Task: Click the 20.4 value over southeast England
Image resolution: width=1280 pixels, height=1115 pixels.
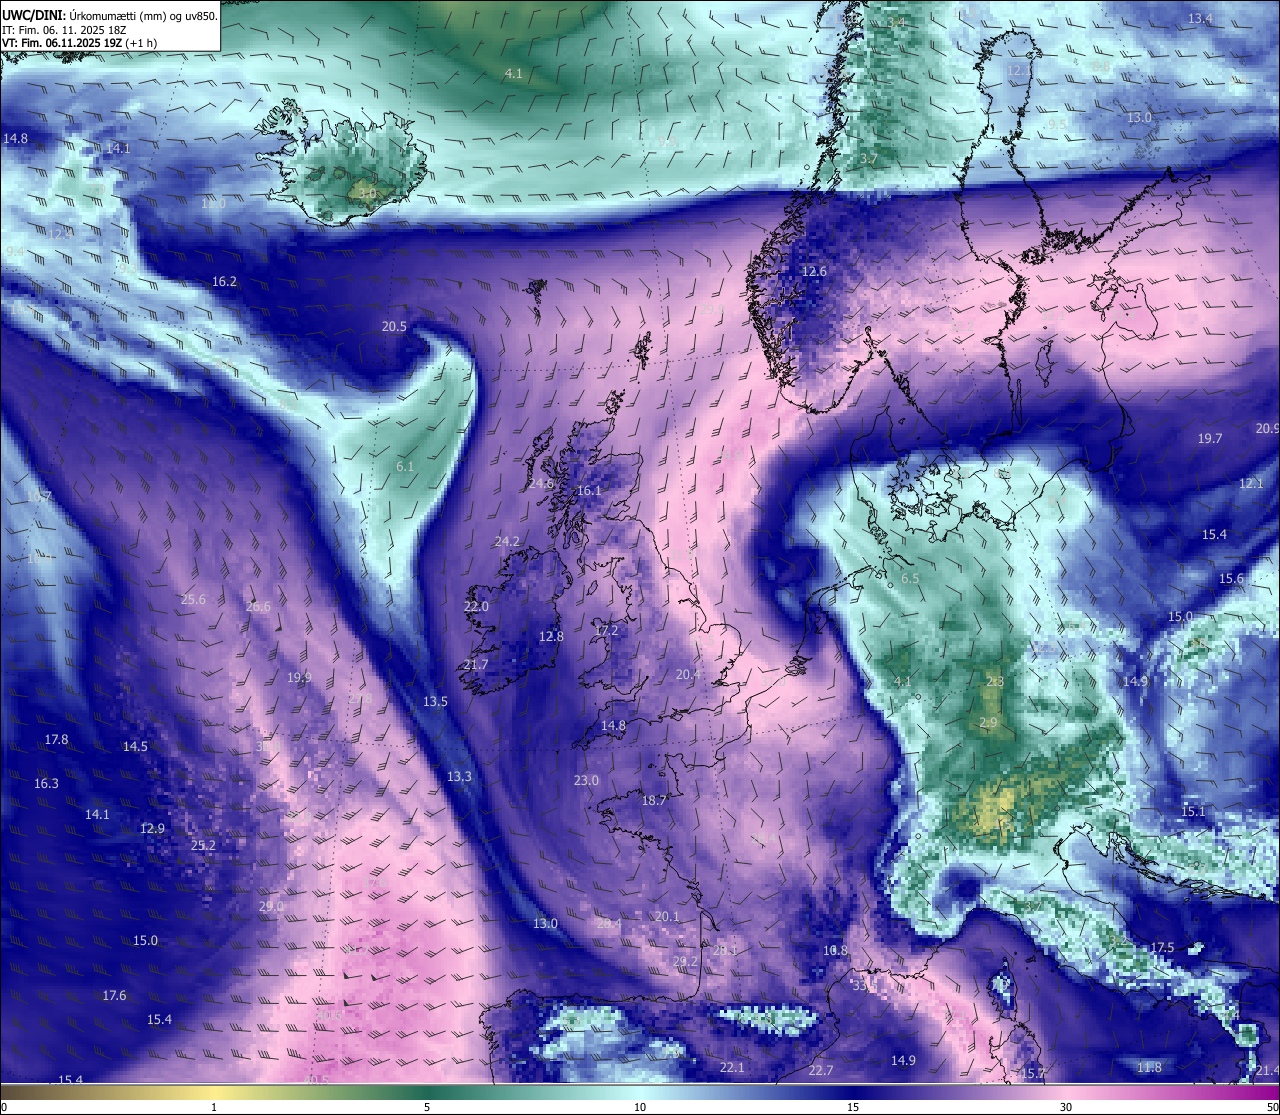Action: click(x=688, y=675)
